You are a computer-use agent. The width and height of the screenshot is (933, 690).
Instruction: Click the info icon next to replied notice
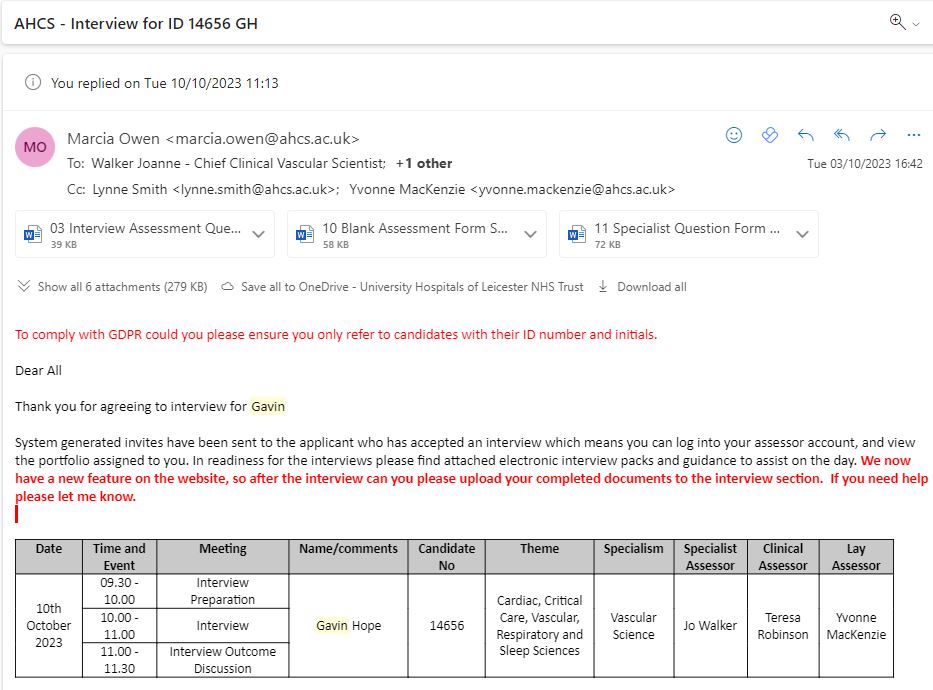pos(33,83)
